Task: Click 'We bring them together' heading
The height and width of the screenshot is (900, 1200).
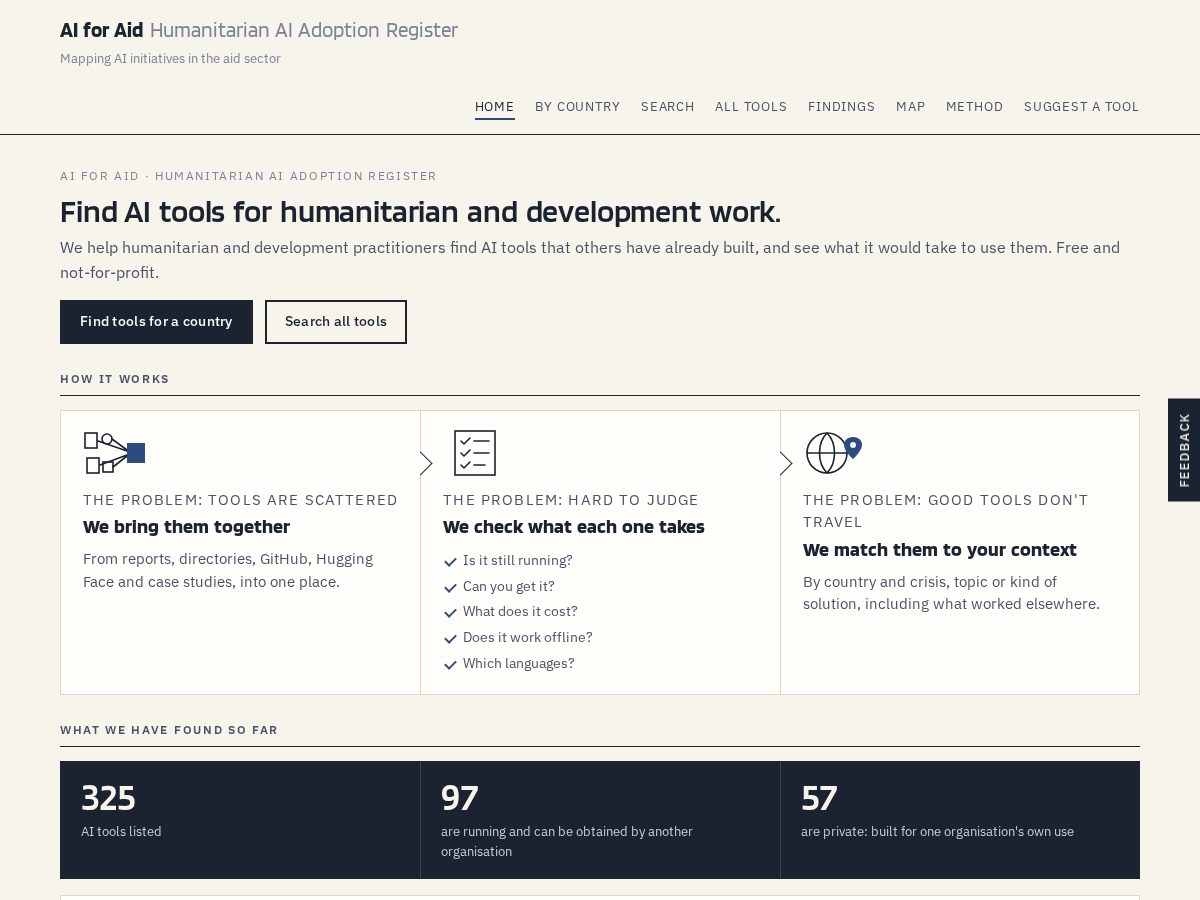Action: tap(186, 527)
